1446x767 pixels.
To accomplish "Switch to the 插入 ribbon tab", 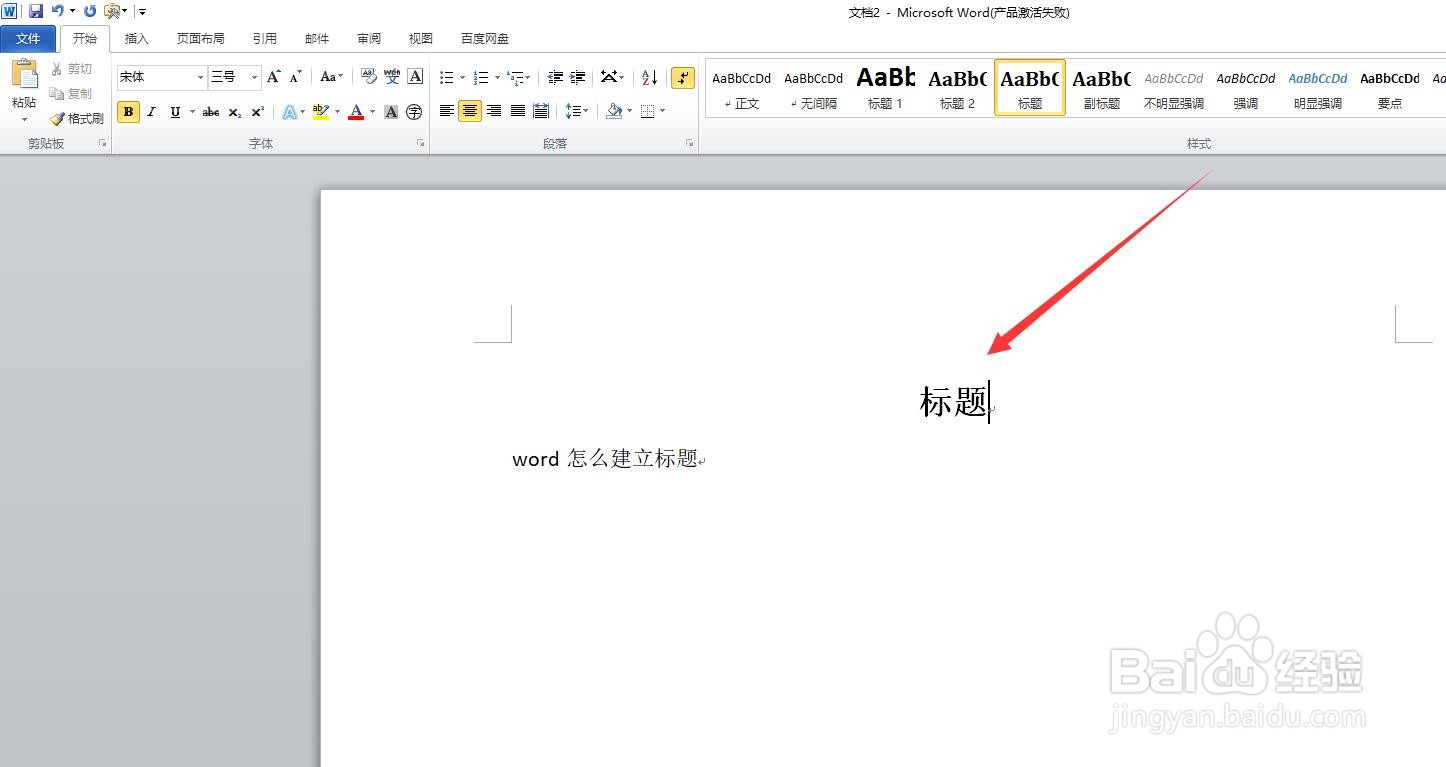I will (136, 38).
